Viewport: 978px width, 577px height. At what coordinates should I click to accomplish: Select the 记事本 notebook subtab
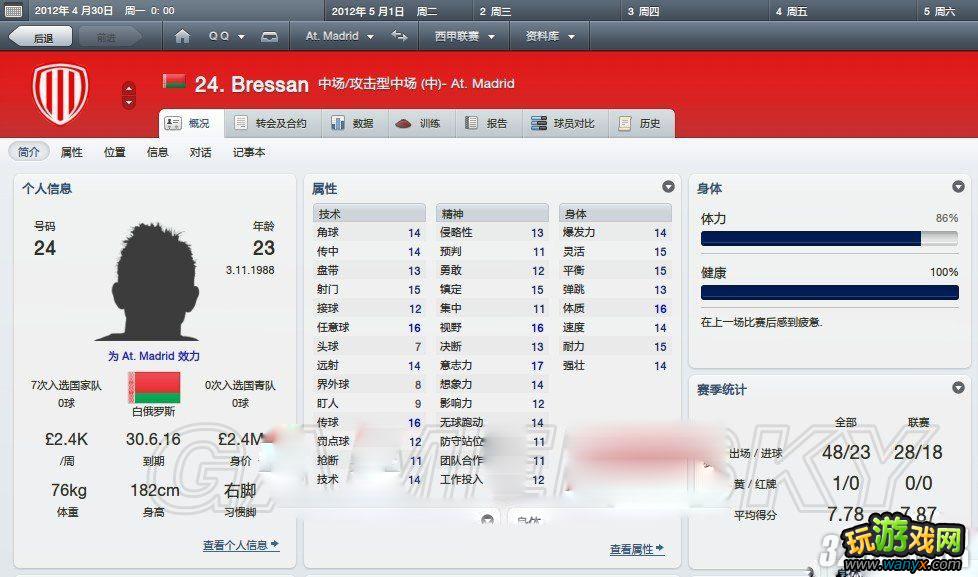pyautogui.click(x=249, y=152)
